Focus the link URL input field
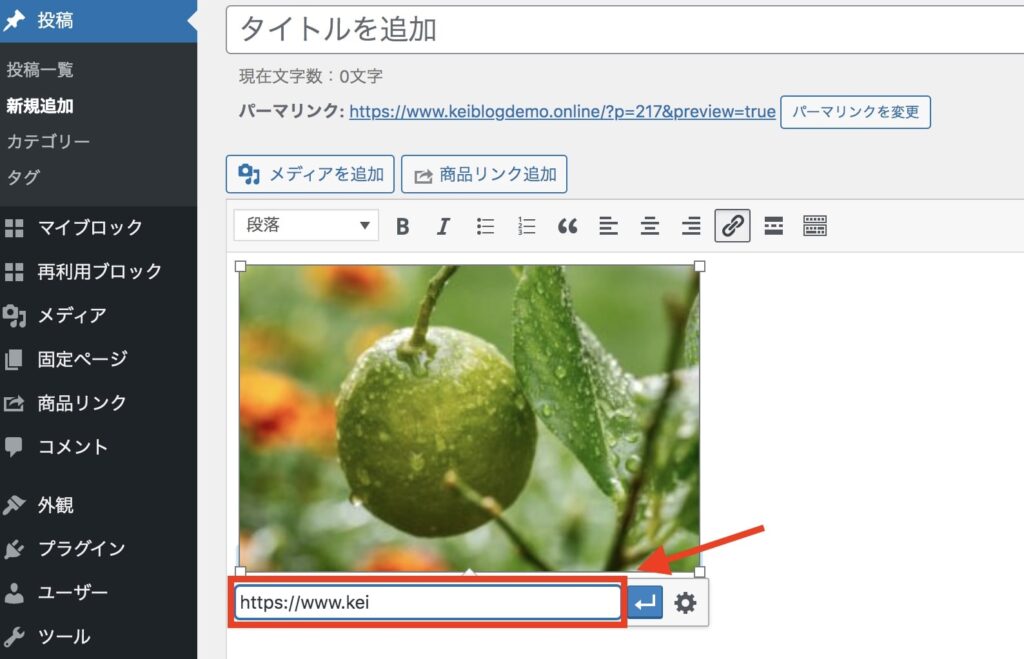This screenshot has height=659, width=1024. click(428, 602)
